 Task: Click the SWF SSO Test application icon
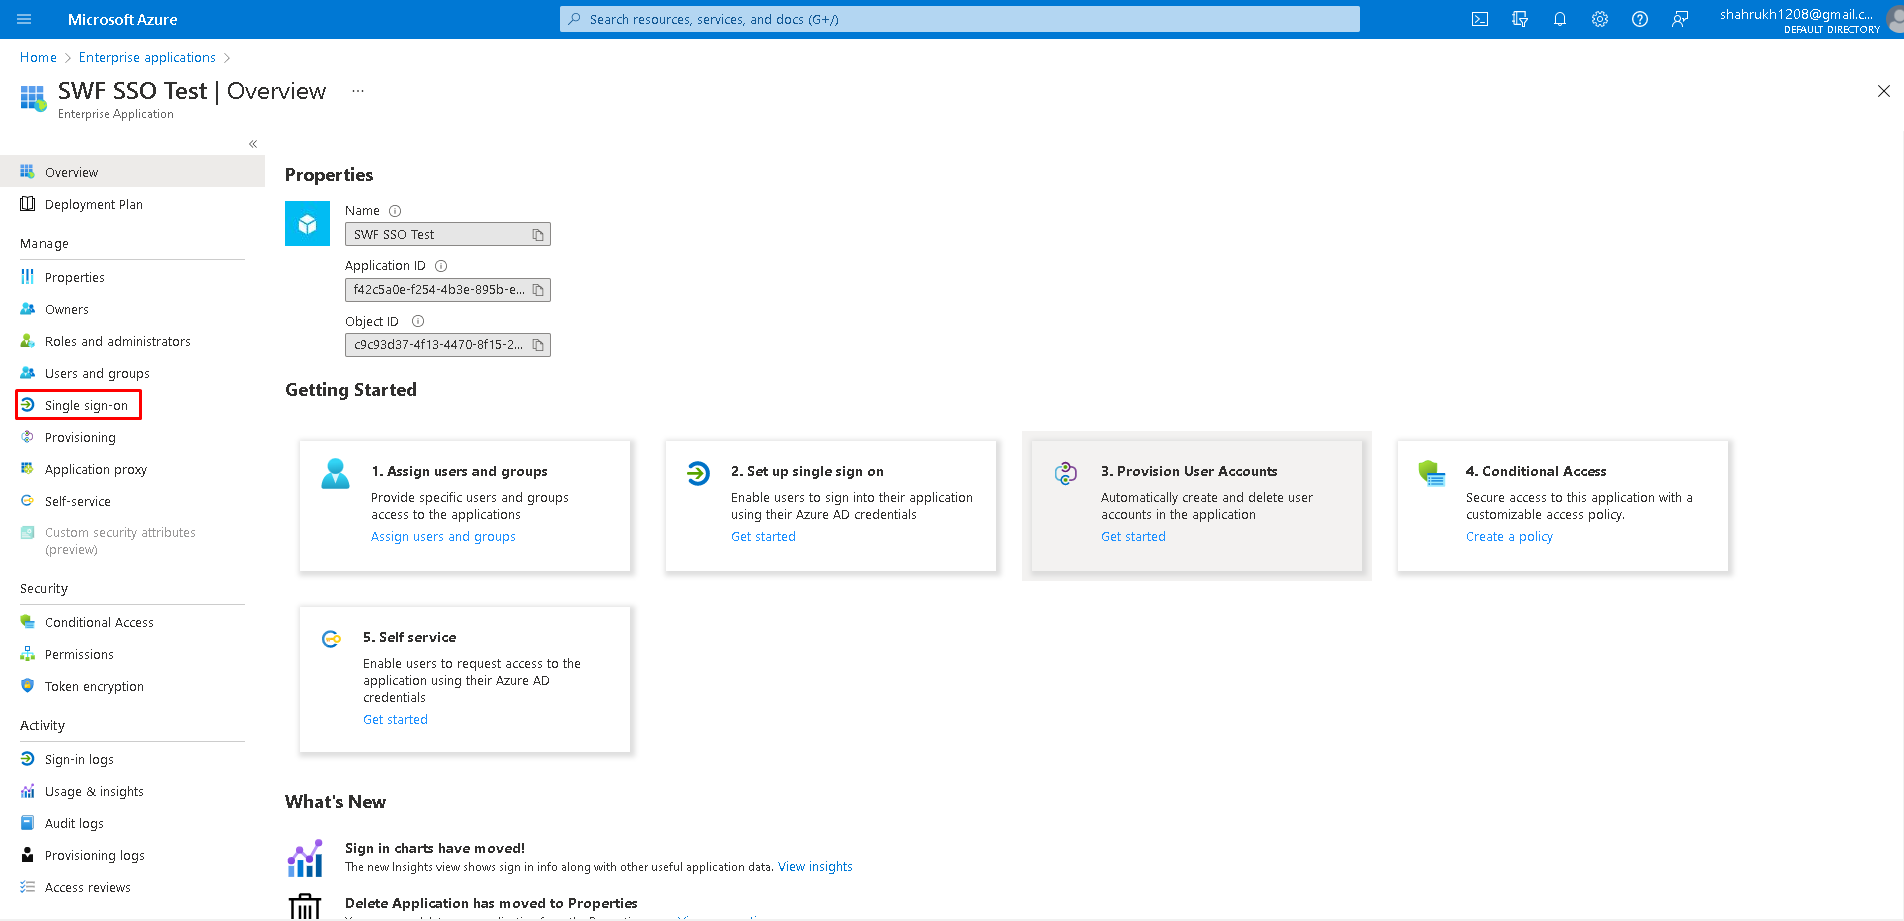click(x=307, y=223)
